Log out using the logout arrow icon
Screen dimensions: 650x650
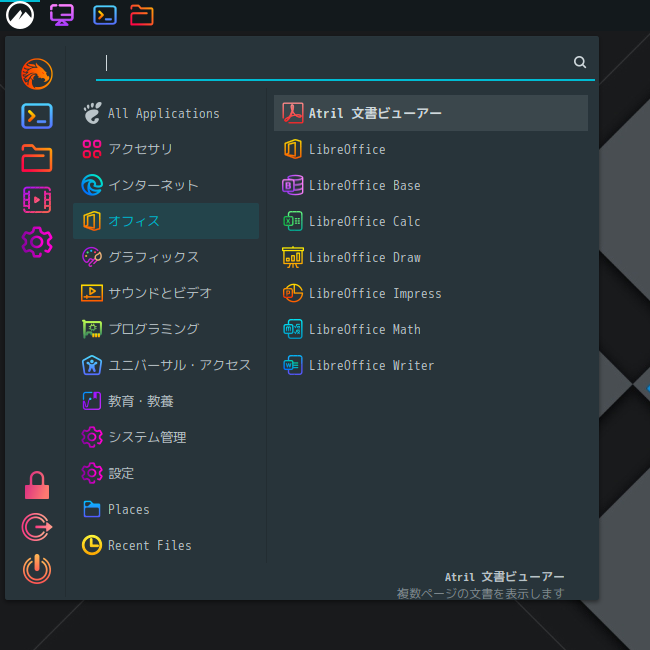click(37, 527)
